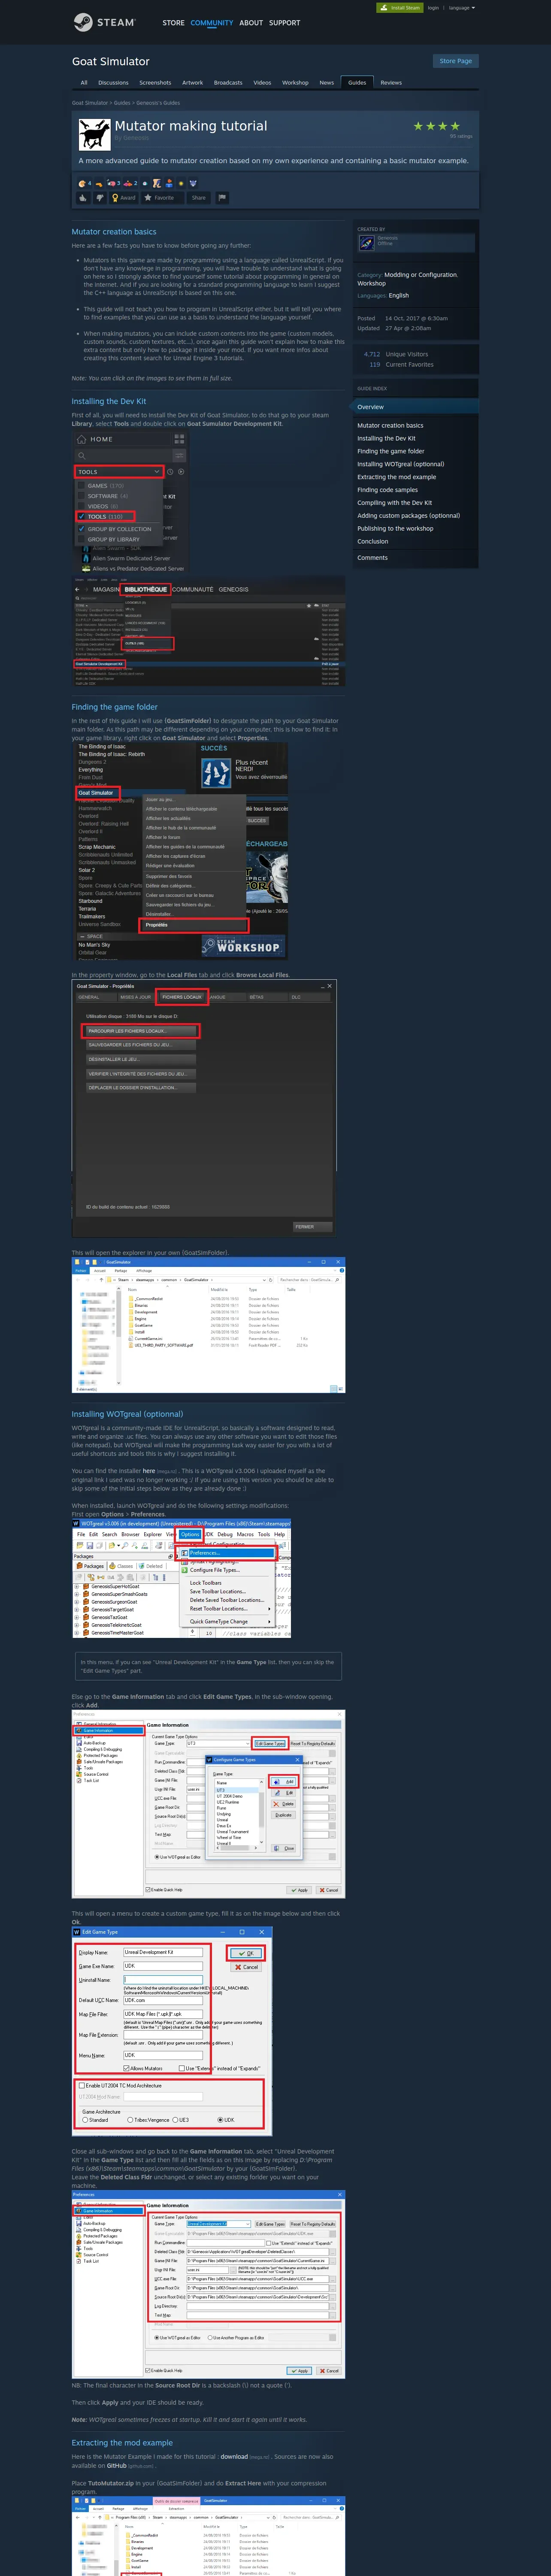Go to STORE in top navigation
This screenshot has height=2576, width=551.
pos(173,23)
